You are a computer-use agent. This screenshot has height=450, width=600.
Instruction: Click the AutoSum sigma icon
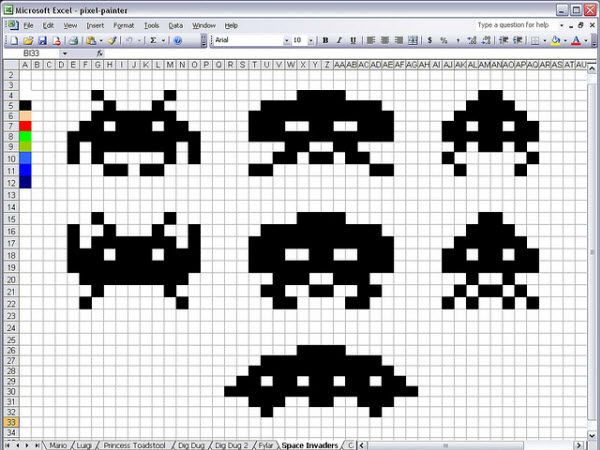point(153,41)
